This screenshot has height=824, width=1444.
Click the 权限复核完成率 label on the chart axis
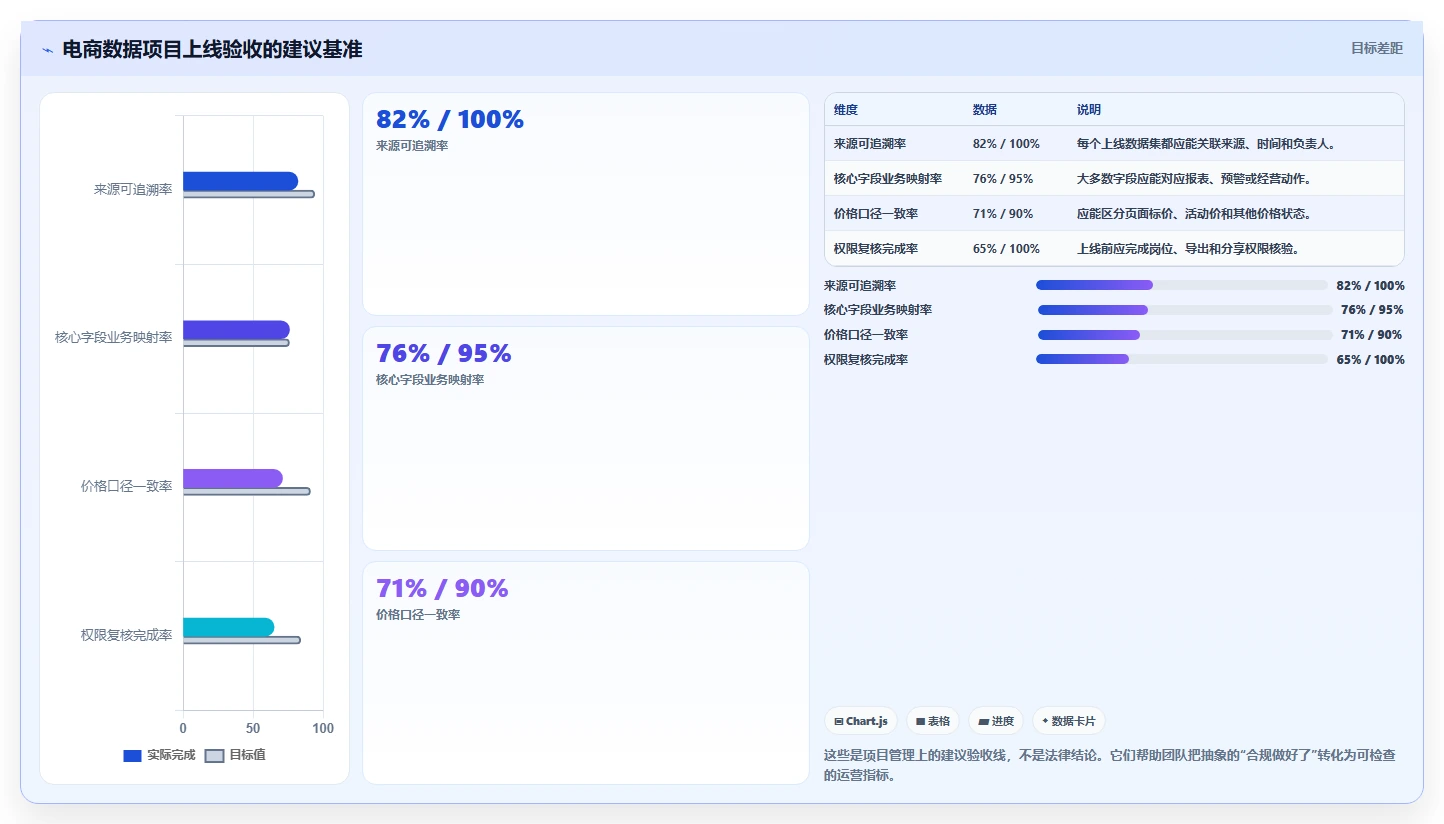(x=126, y=635)
